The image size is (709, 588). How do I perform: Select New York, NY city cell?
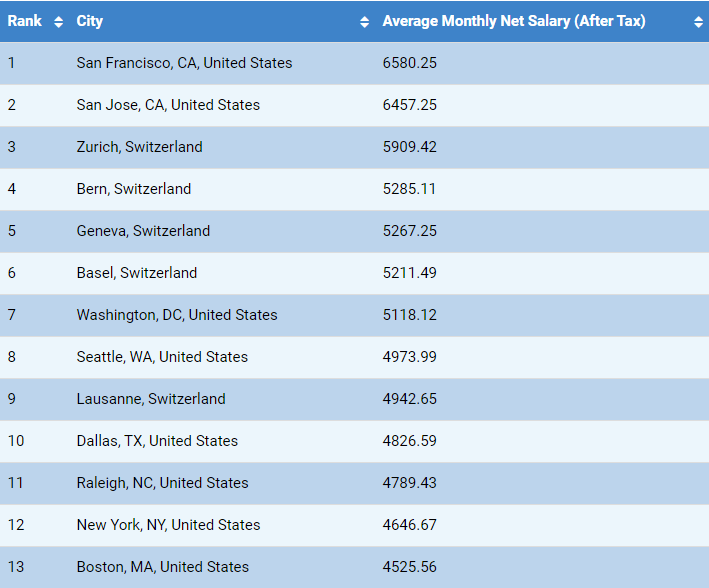click(168, 525)
